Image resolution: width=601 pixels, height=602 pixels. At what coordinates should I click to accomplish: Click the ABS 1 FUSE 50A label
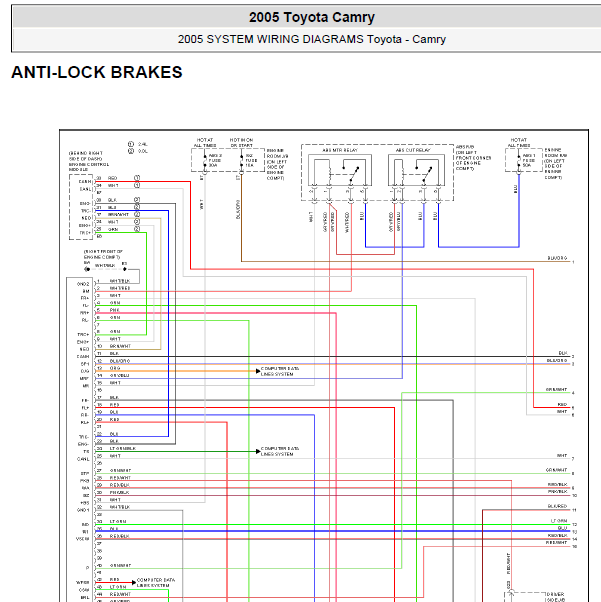[529, 160]
